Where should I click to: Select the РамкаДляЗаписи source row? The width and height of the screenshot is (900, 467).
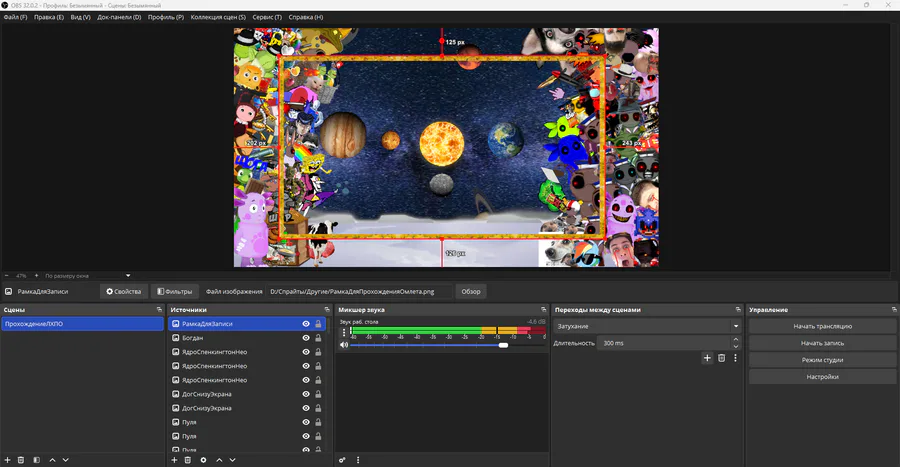247,324
